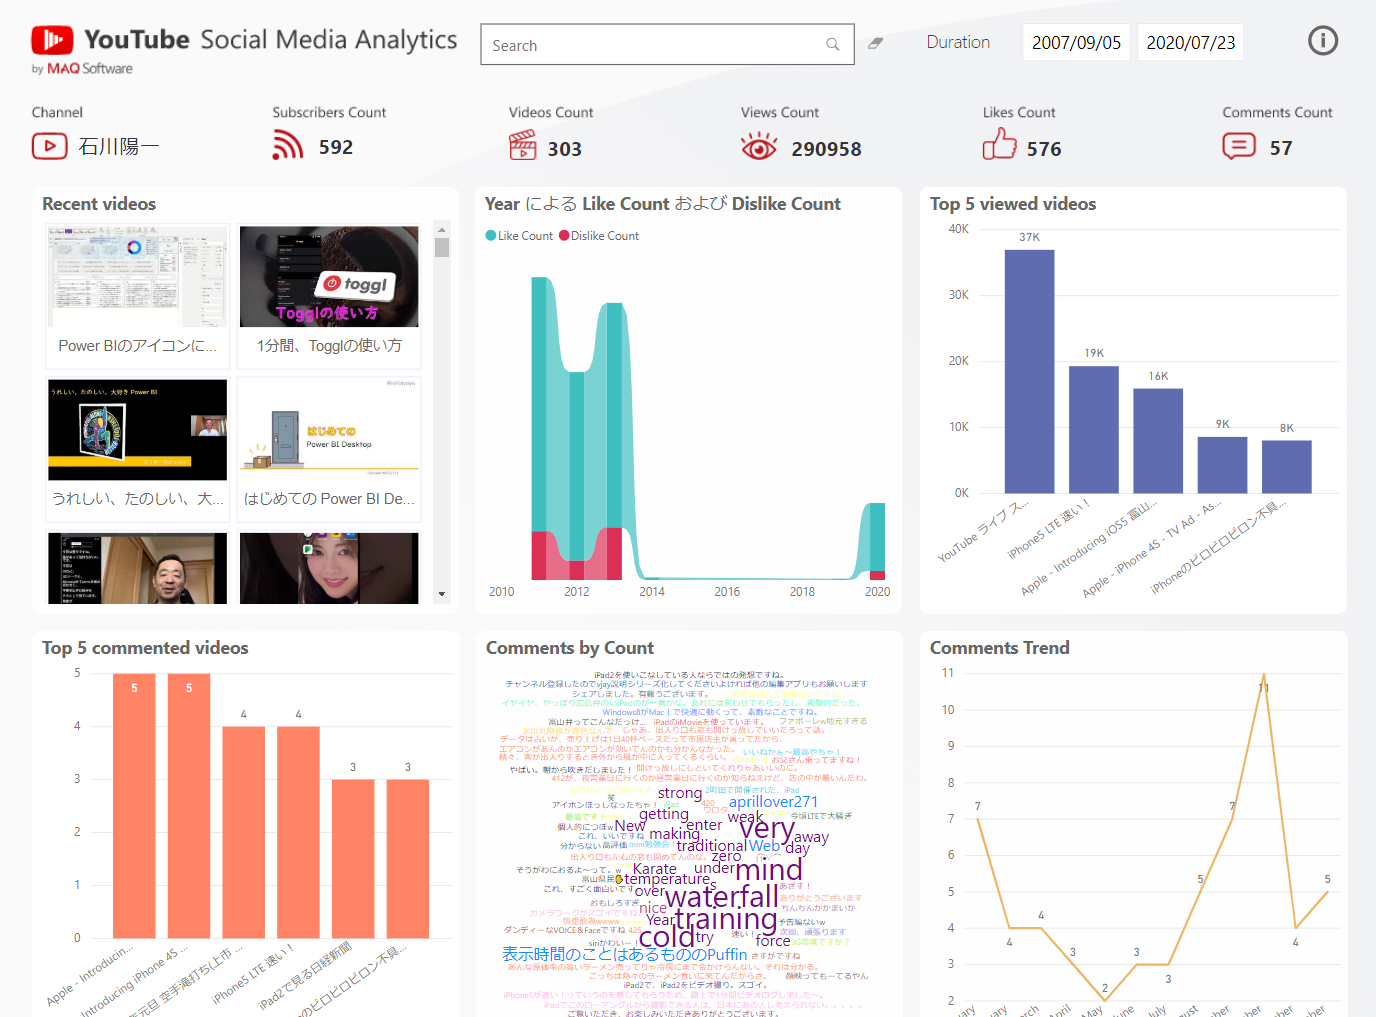1376x1017 pixels.
Task: Click the Subscribers Count feed icon
Action: tap(288, 146)
